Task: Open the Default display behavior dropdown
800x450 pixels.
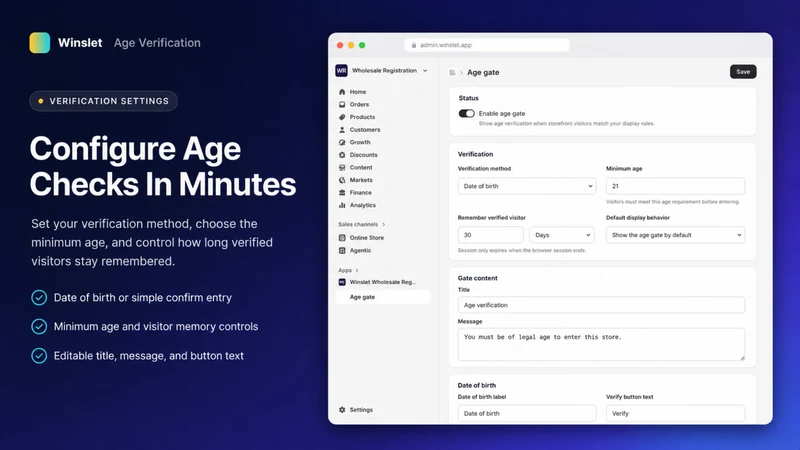Action: (676, 235)
